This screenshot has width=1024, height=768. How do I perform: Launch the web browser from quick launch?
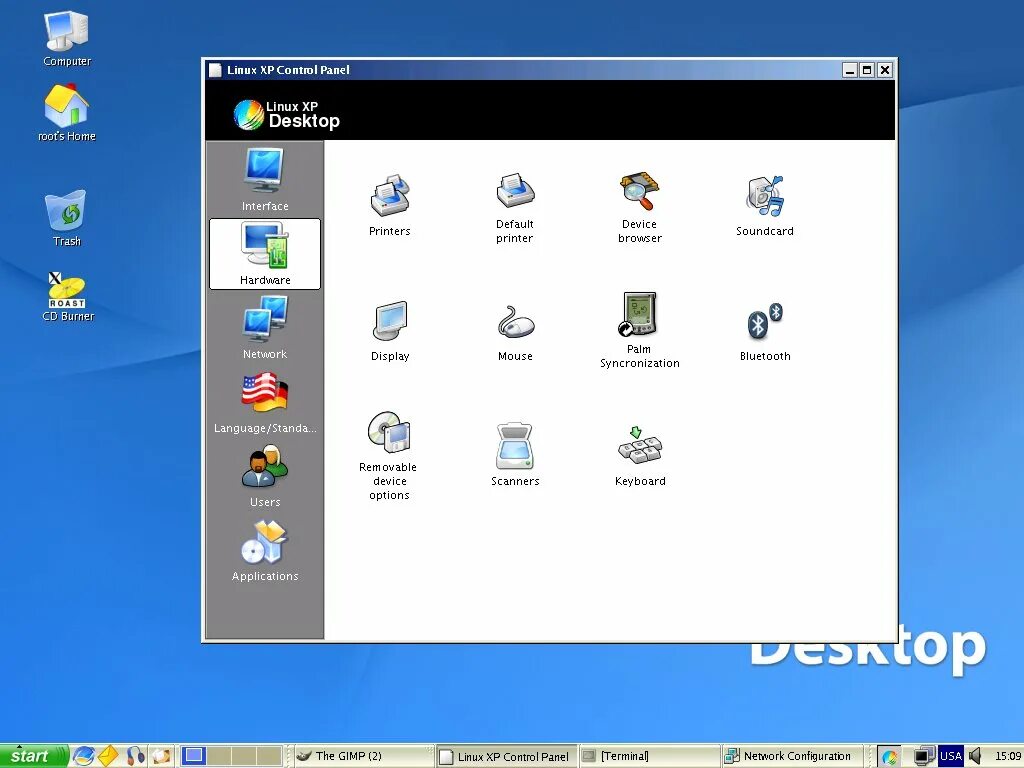84,756
